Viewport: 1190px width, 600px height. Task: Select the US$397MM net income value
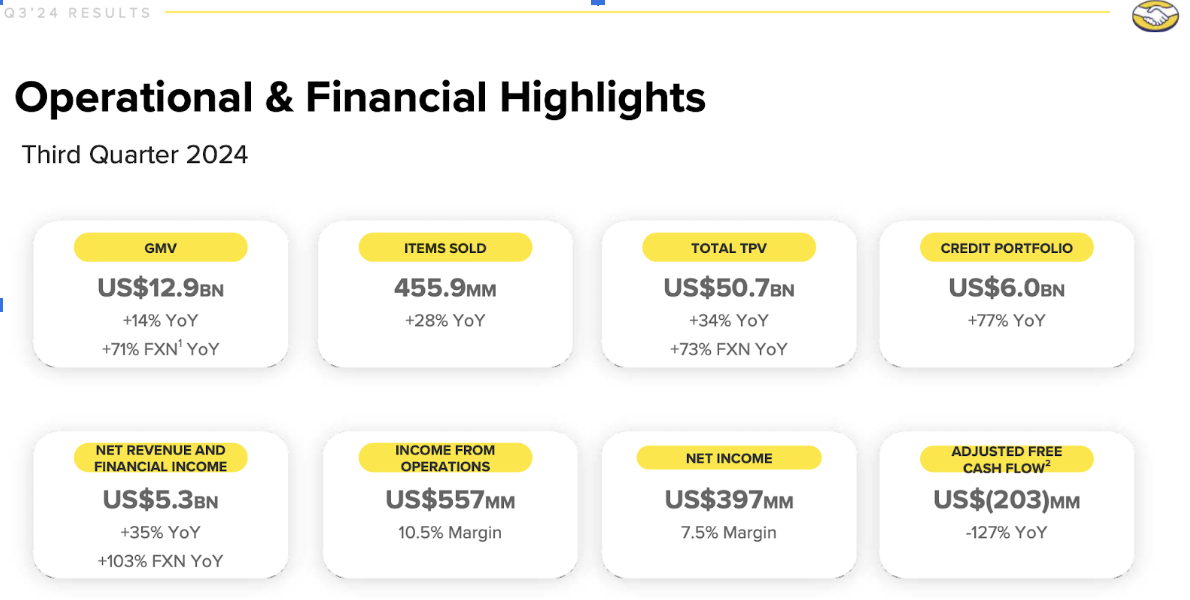(x=728, y=499)
